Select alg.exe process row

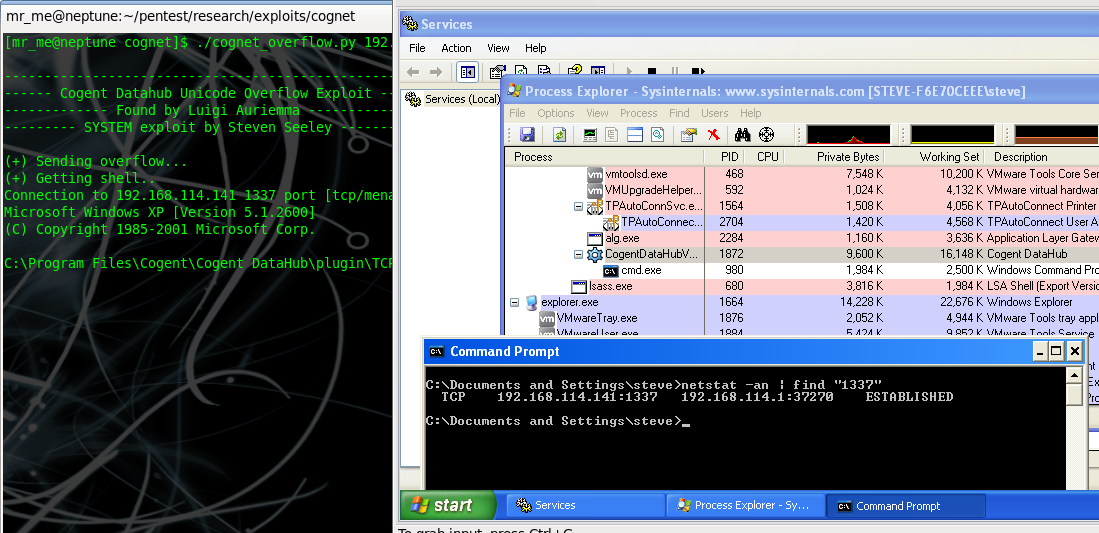coord(802,238)
